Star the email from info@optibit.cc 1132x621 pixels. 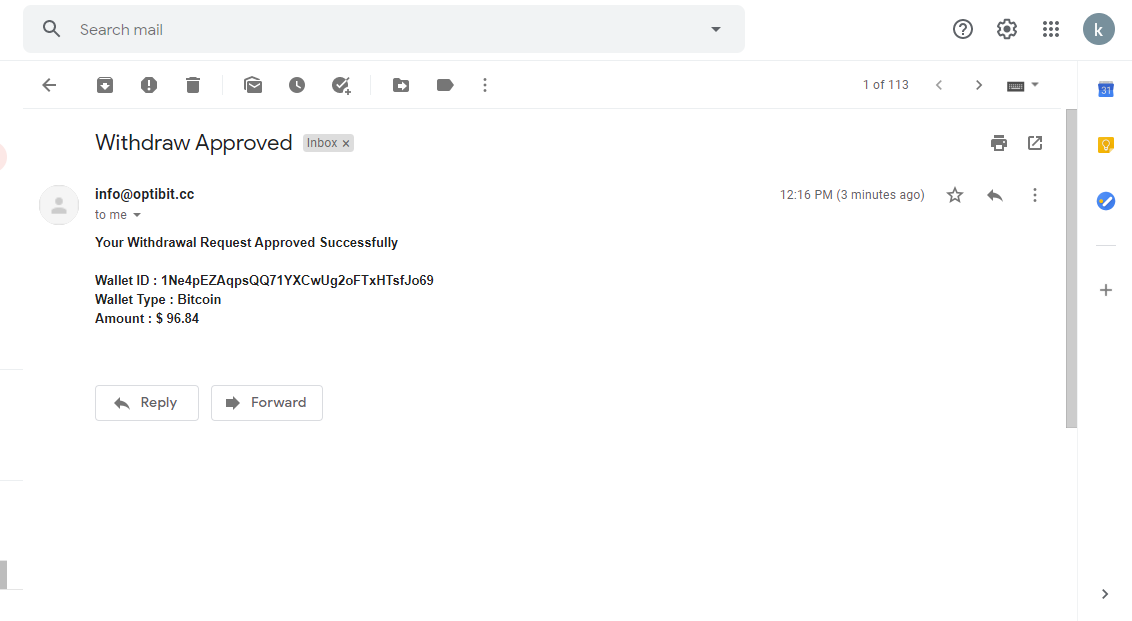(x=954, y=195)
